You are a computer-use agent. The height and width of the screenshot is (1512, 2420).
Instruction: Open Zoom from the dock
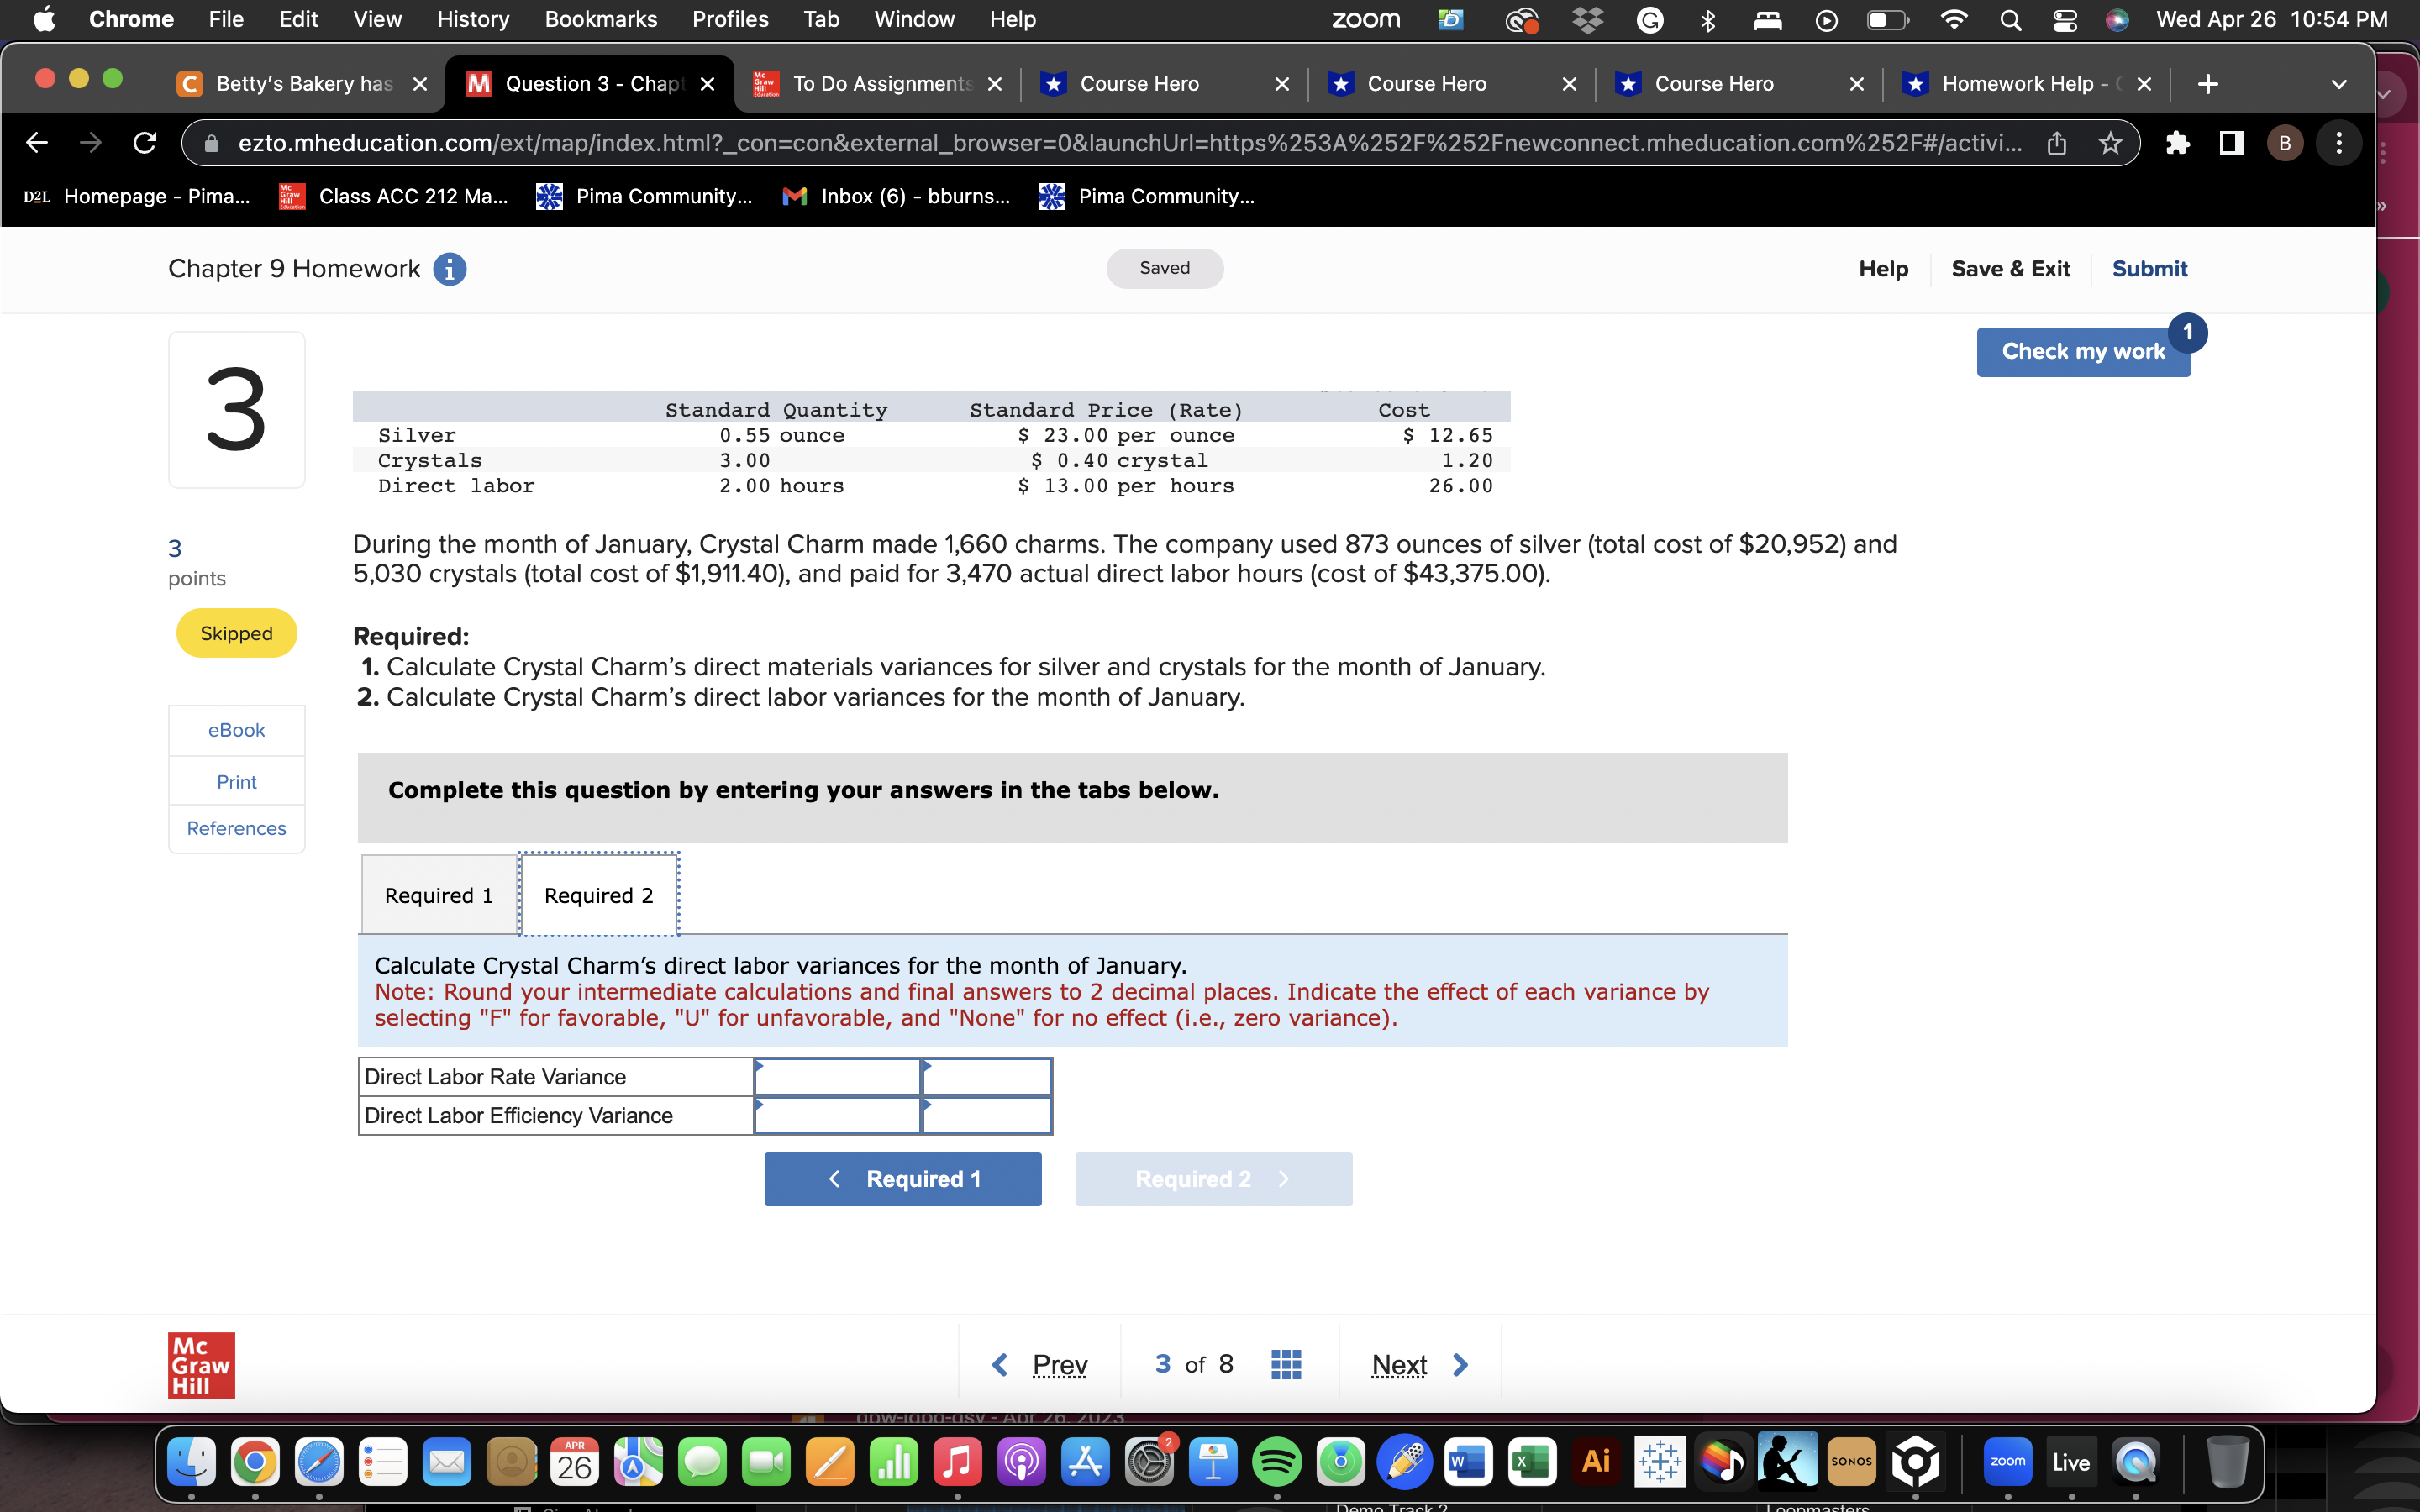click(x=2008, y=1461)
